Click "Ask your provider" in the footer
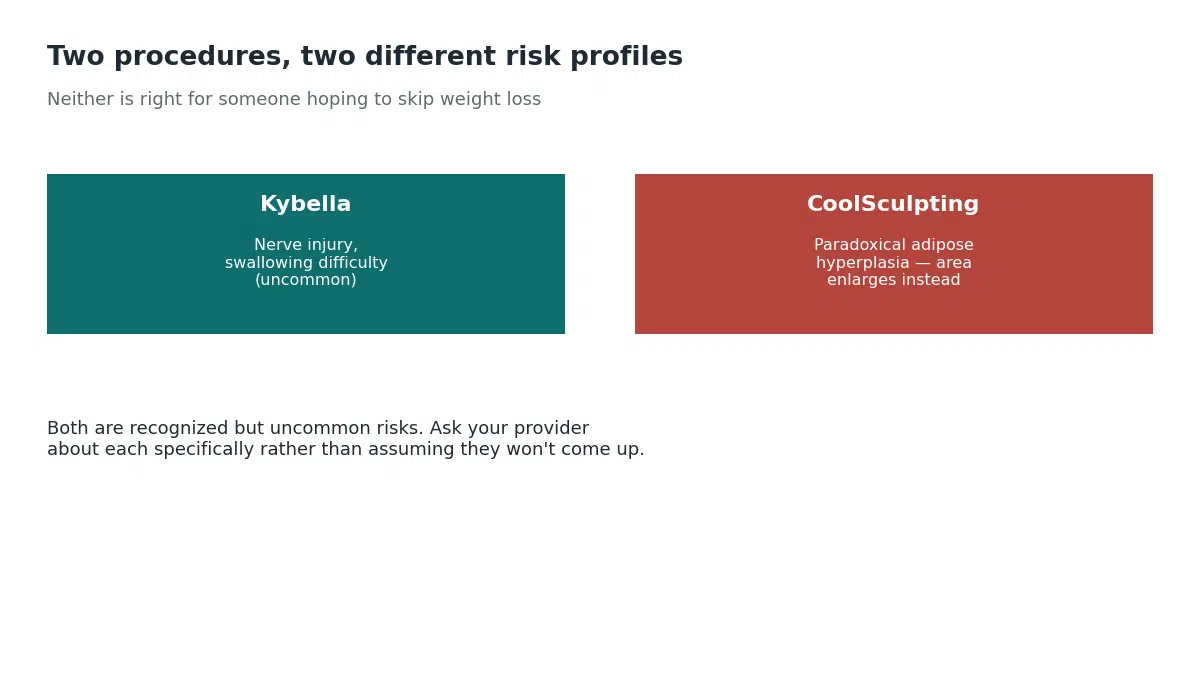The width and height of the screenshot is (1200, 675). tap(509, 429)
